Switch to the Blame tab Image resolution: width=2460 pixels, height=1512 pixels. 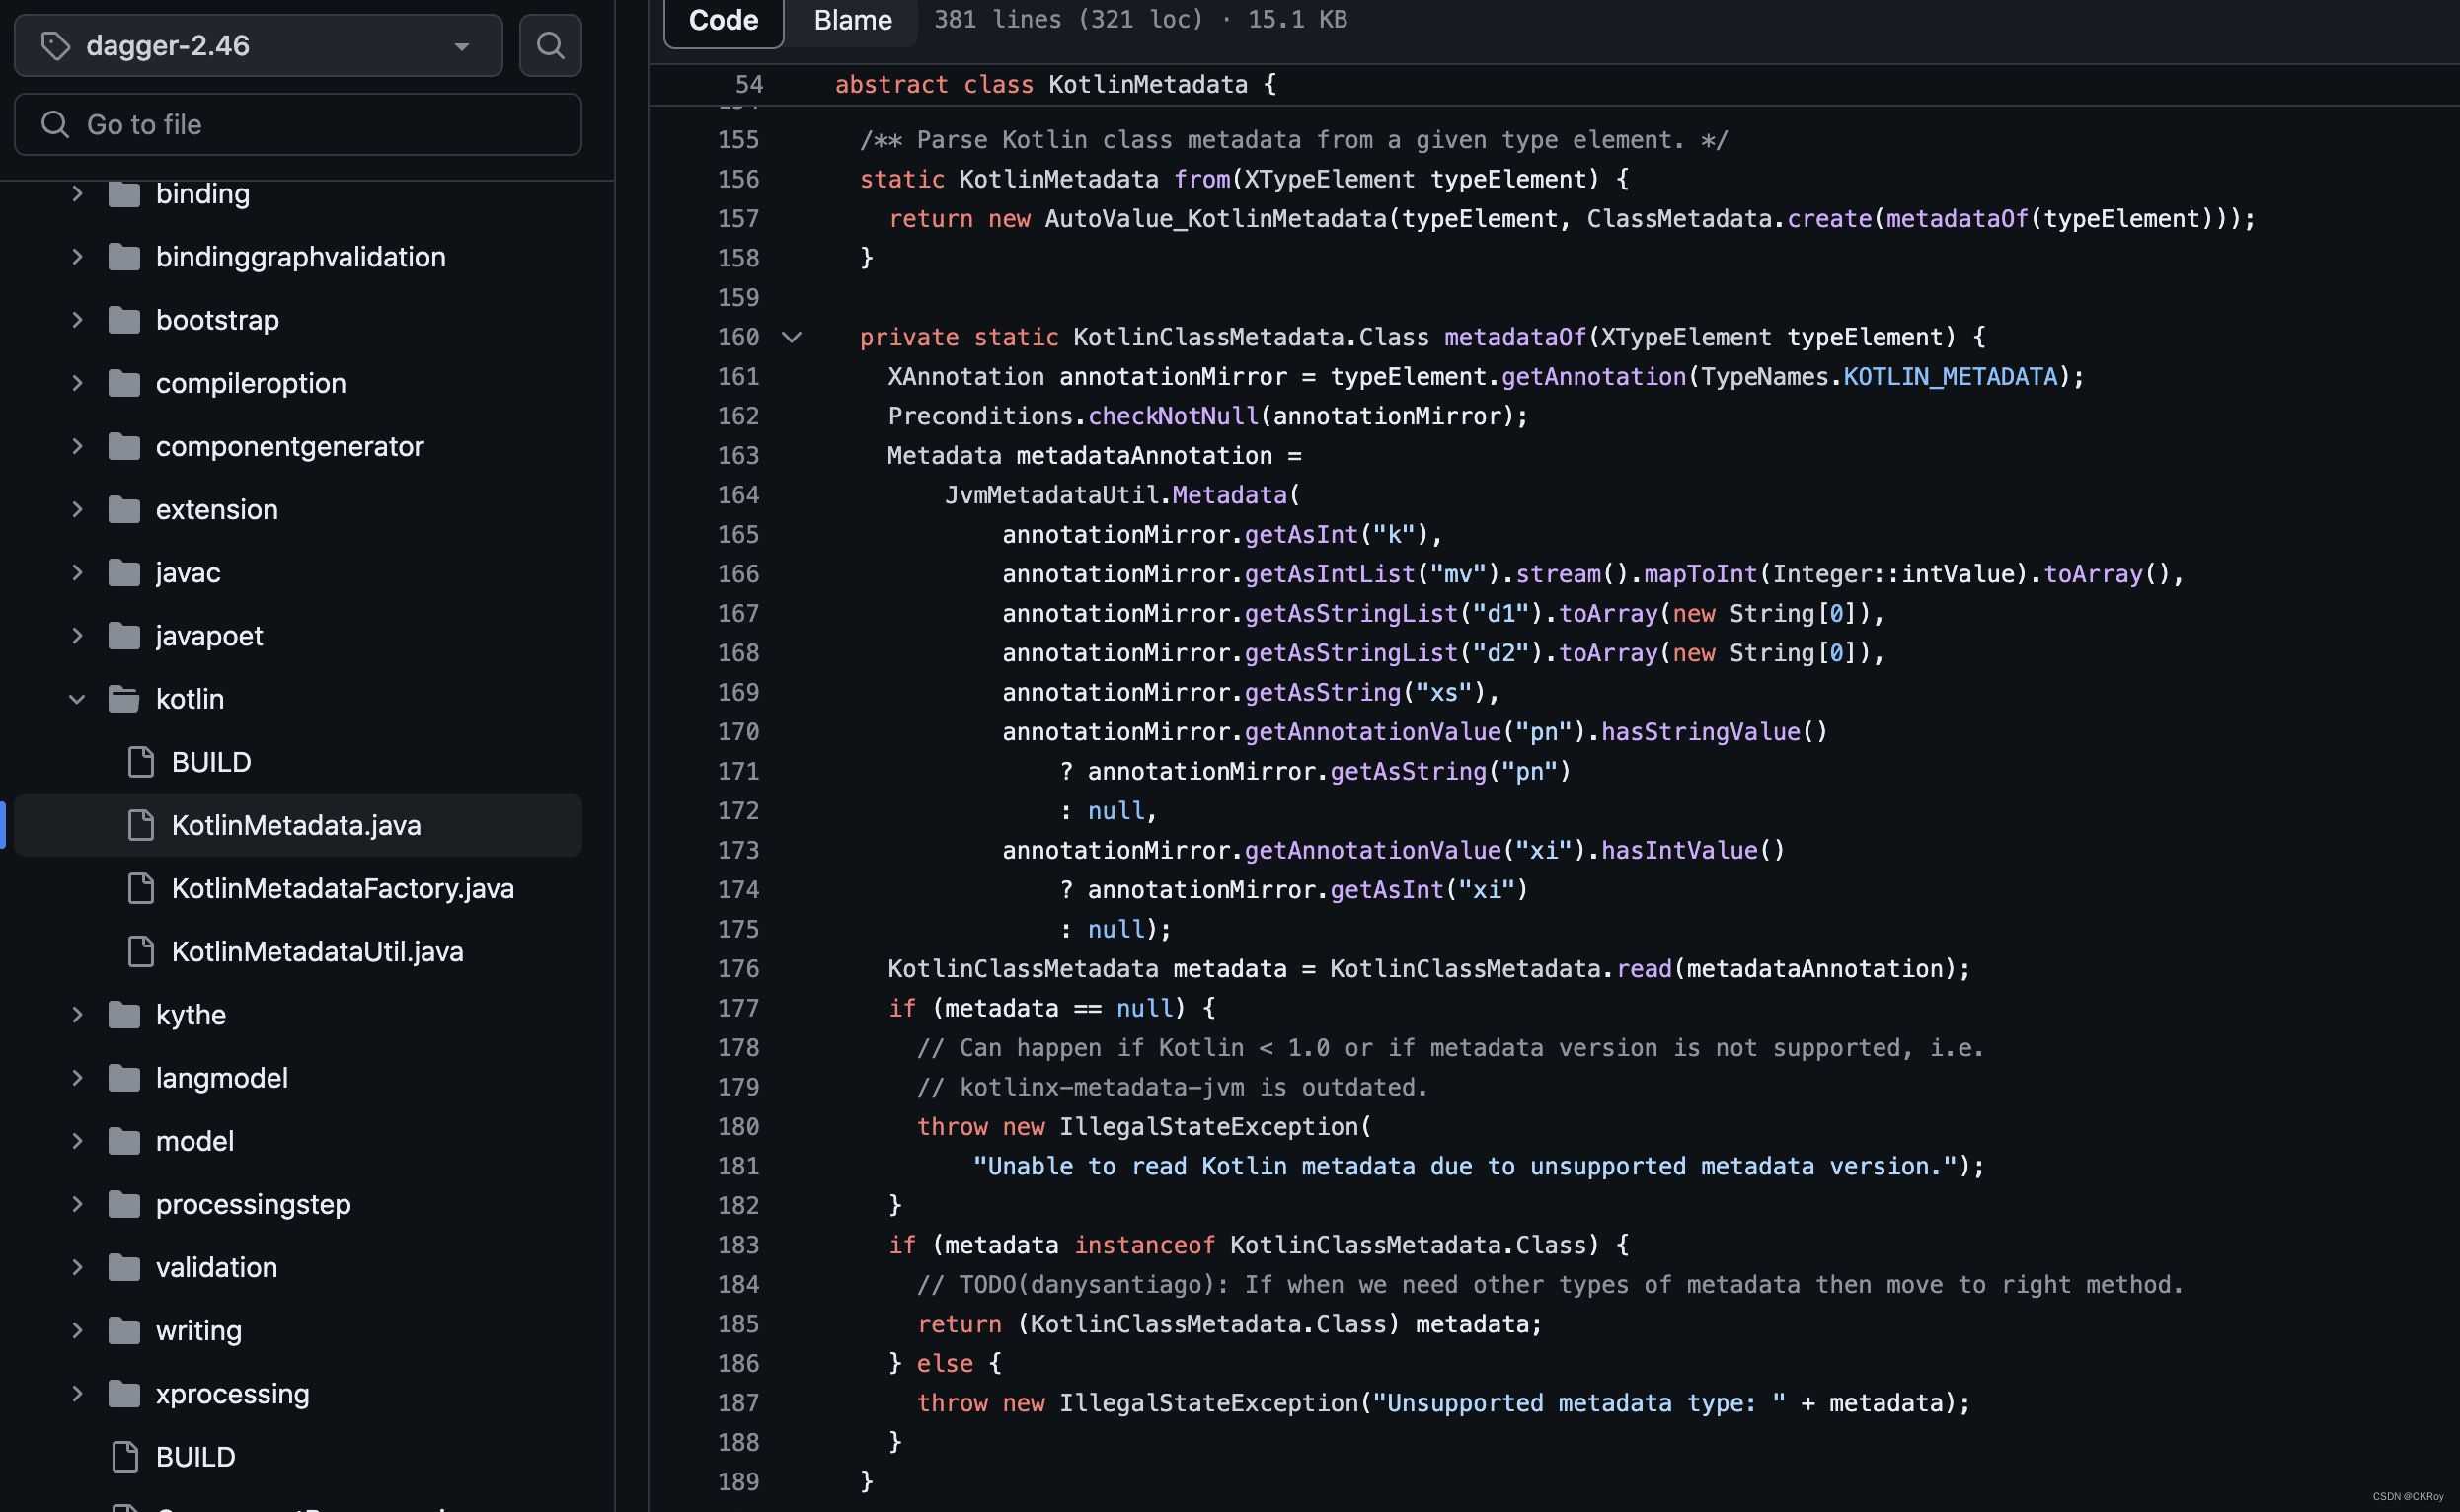(851, 19)
